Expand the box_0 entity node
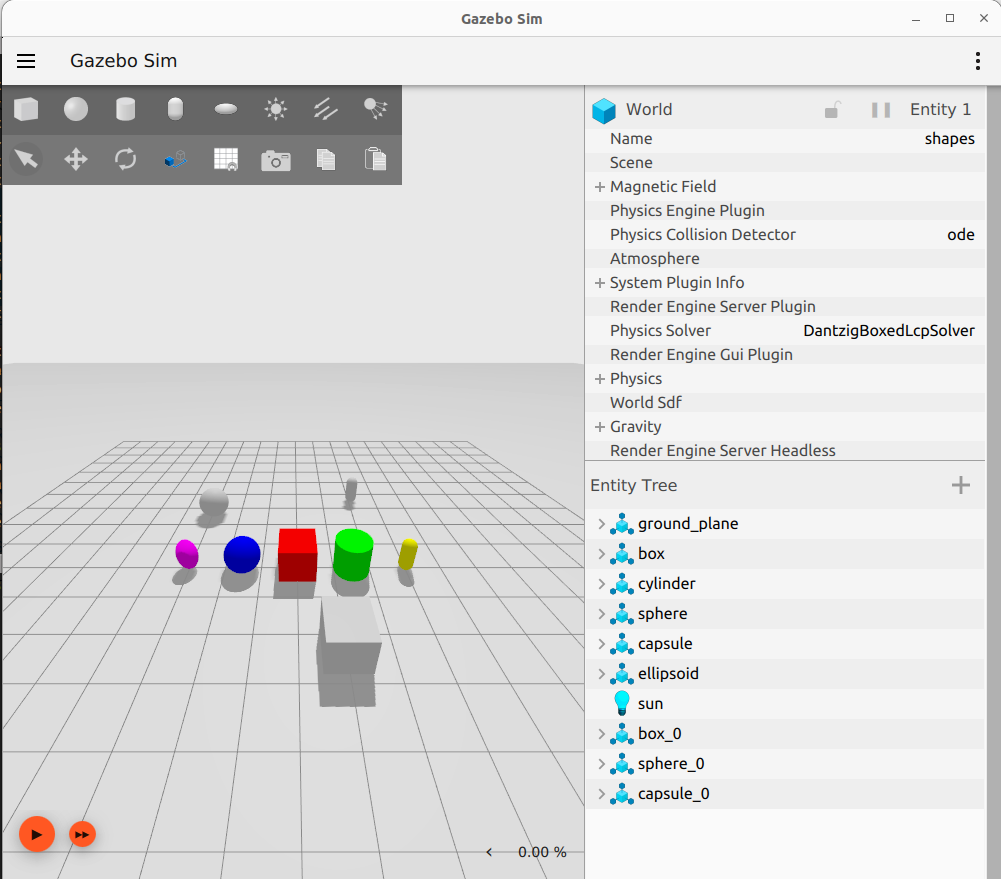This screenshot has width=1001, height=879. click(601, 734)
